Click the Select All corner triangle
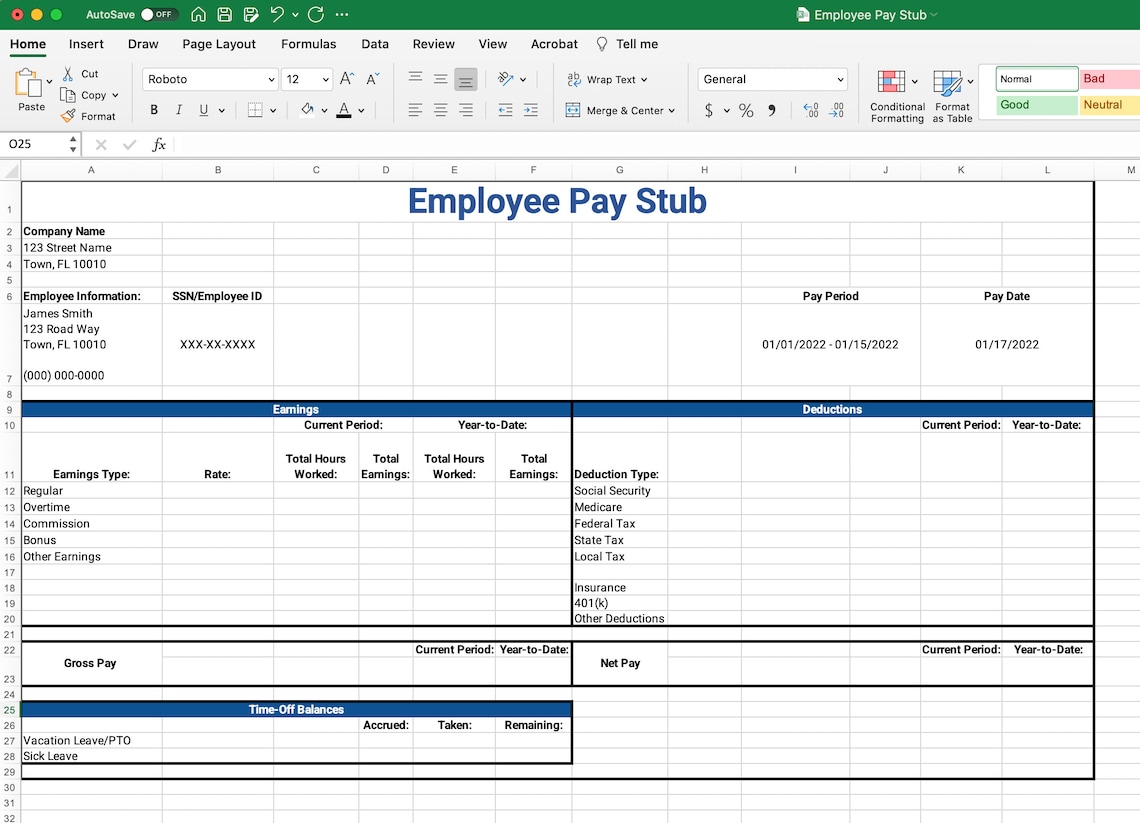 coord(11,171)
